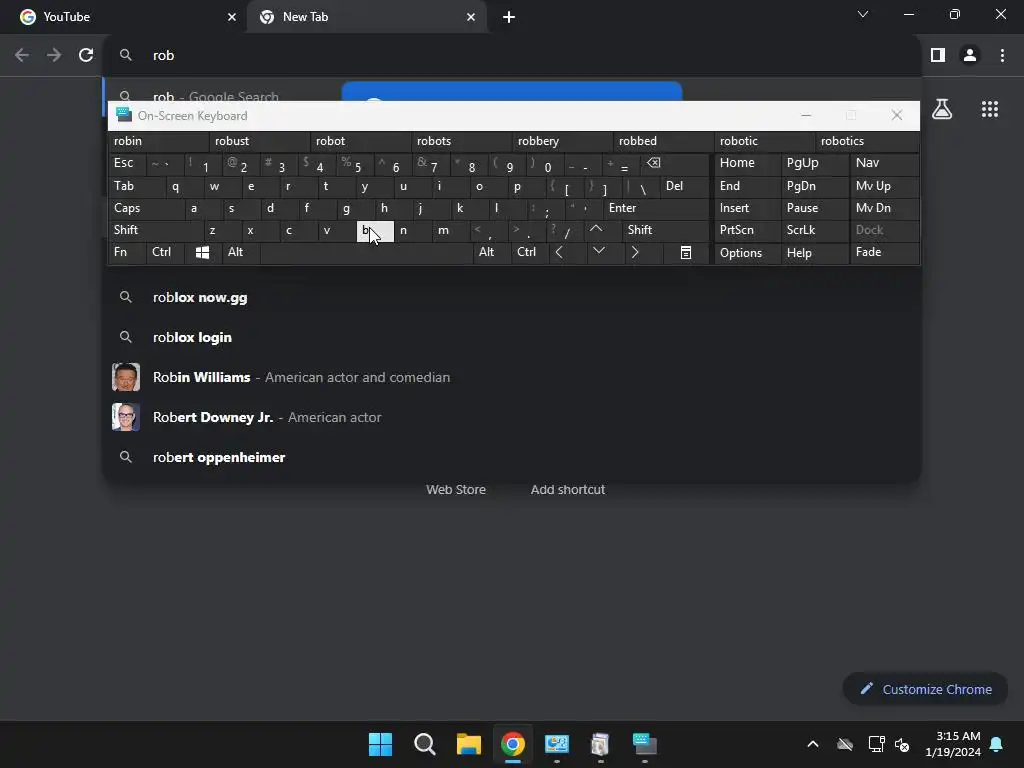Click the space bar on keyboard
1024x768 pixels.
pos(366,253)
